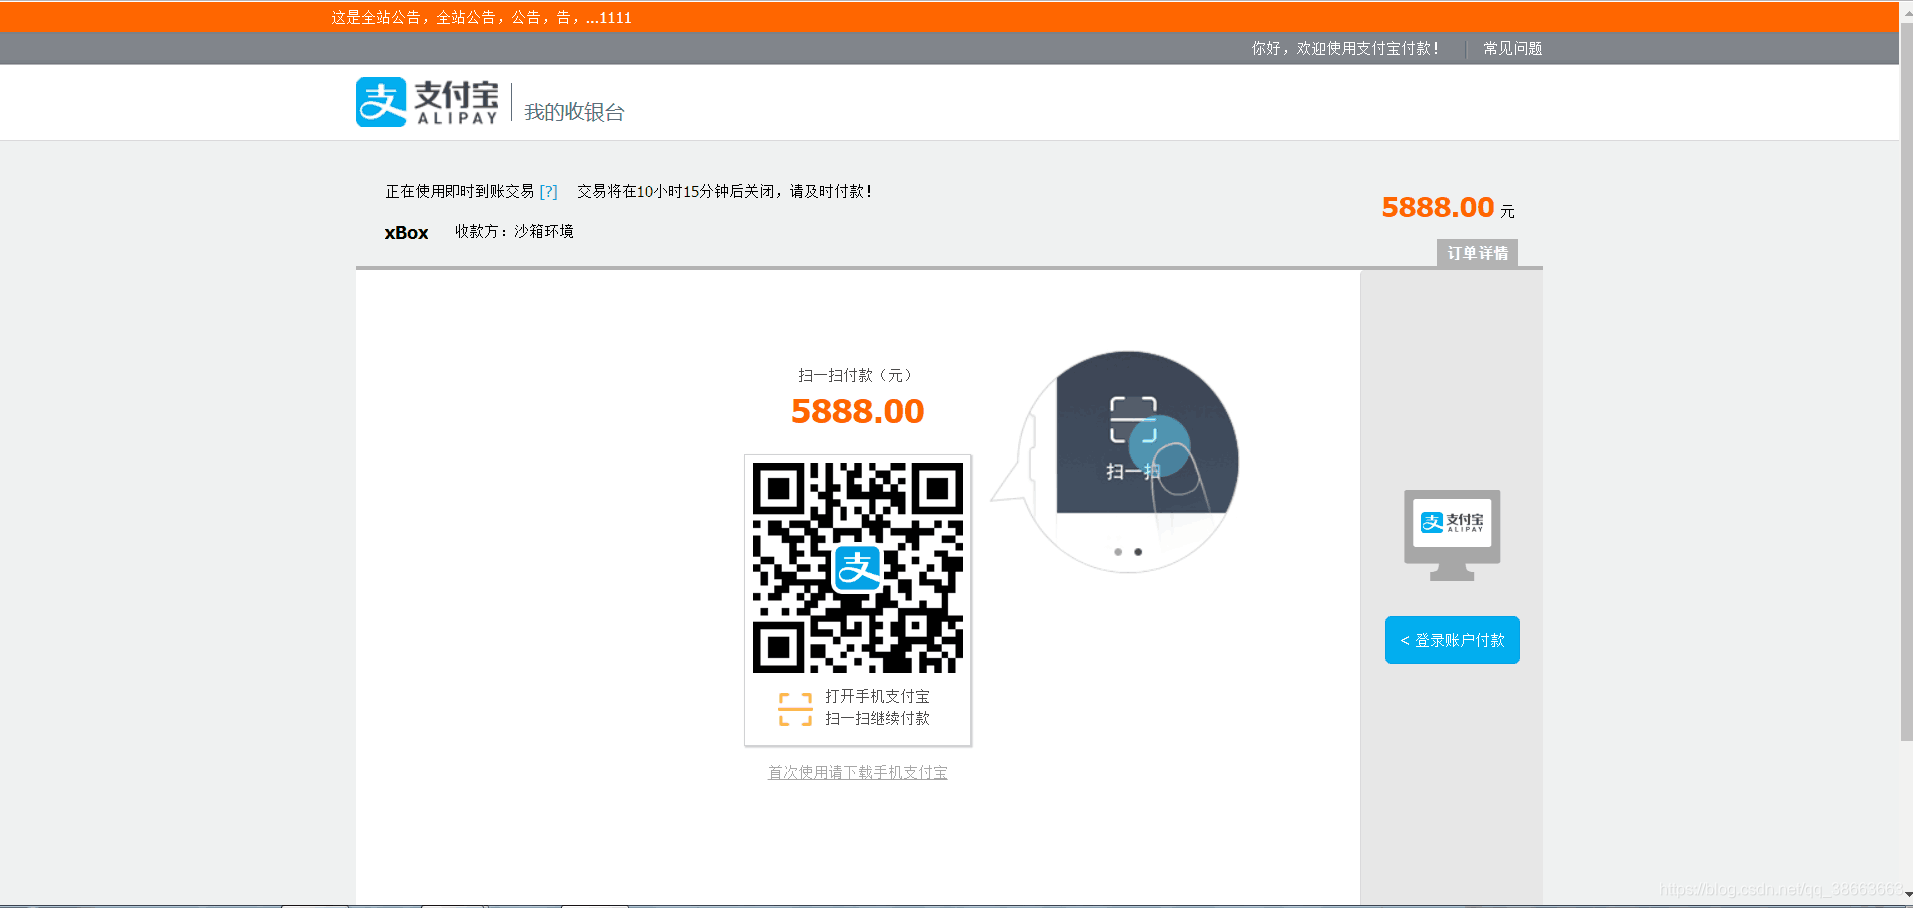Click the site announcement text in orange bar

(481, 17)
